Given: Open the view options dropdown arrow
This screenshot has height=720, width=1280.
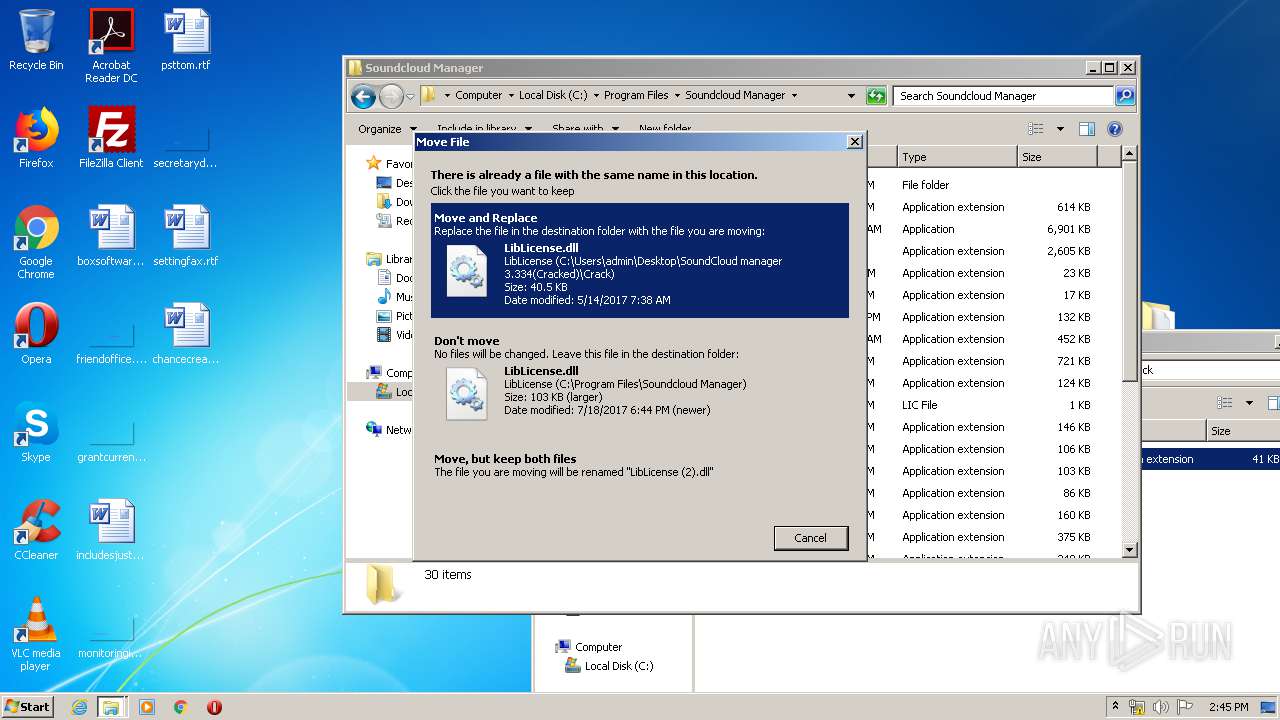Looking at the screenshot, I should [1060, 129].
